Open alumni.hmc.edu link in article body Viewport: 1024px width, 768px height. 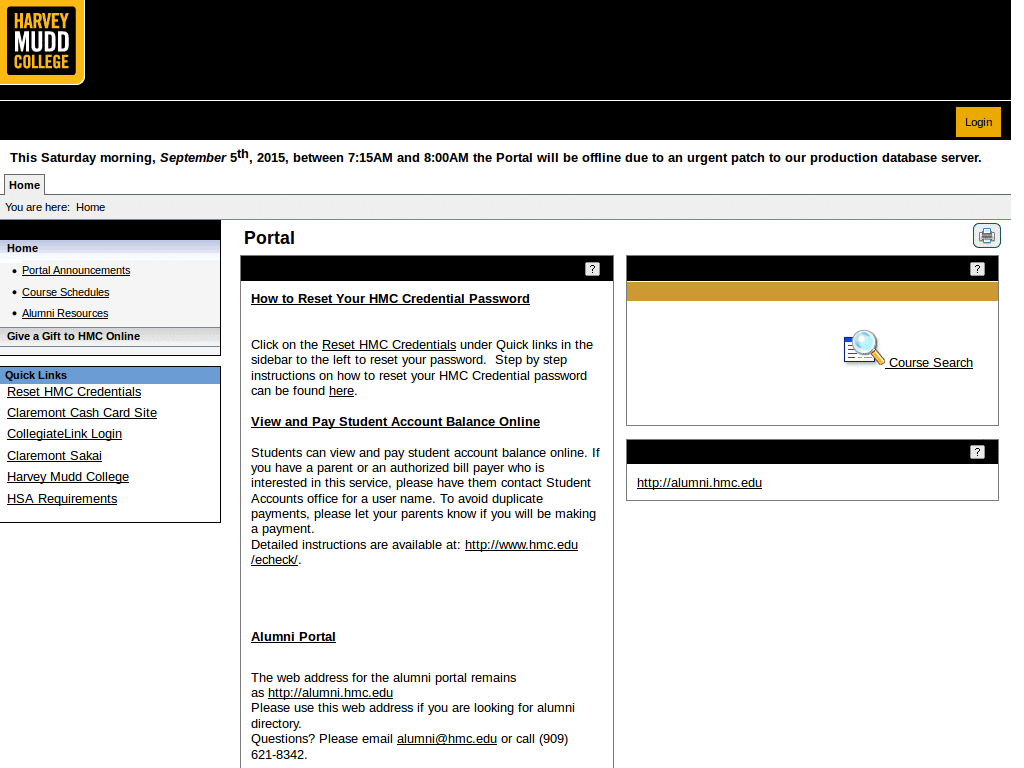coord(330,693)
